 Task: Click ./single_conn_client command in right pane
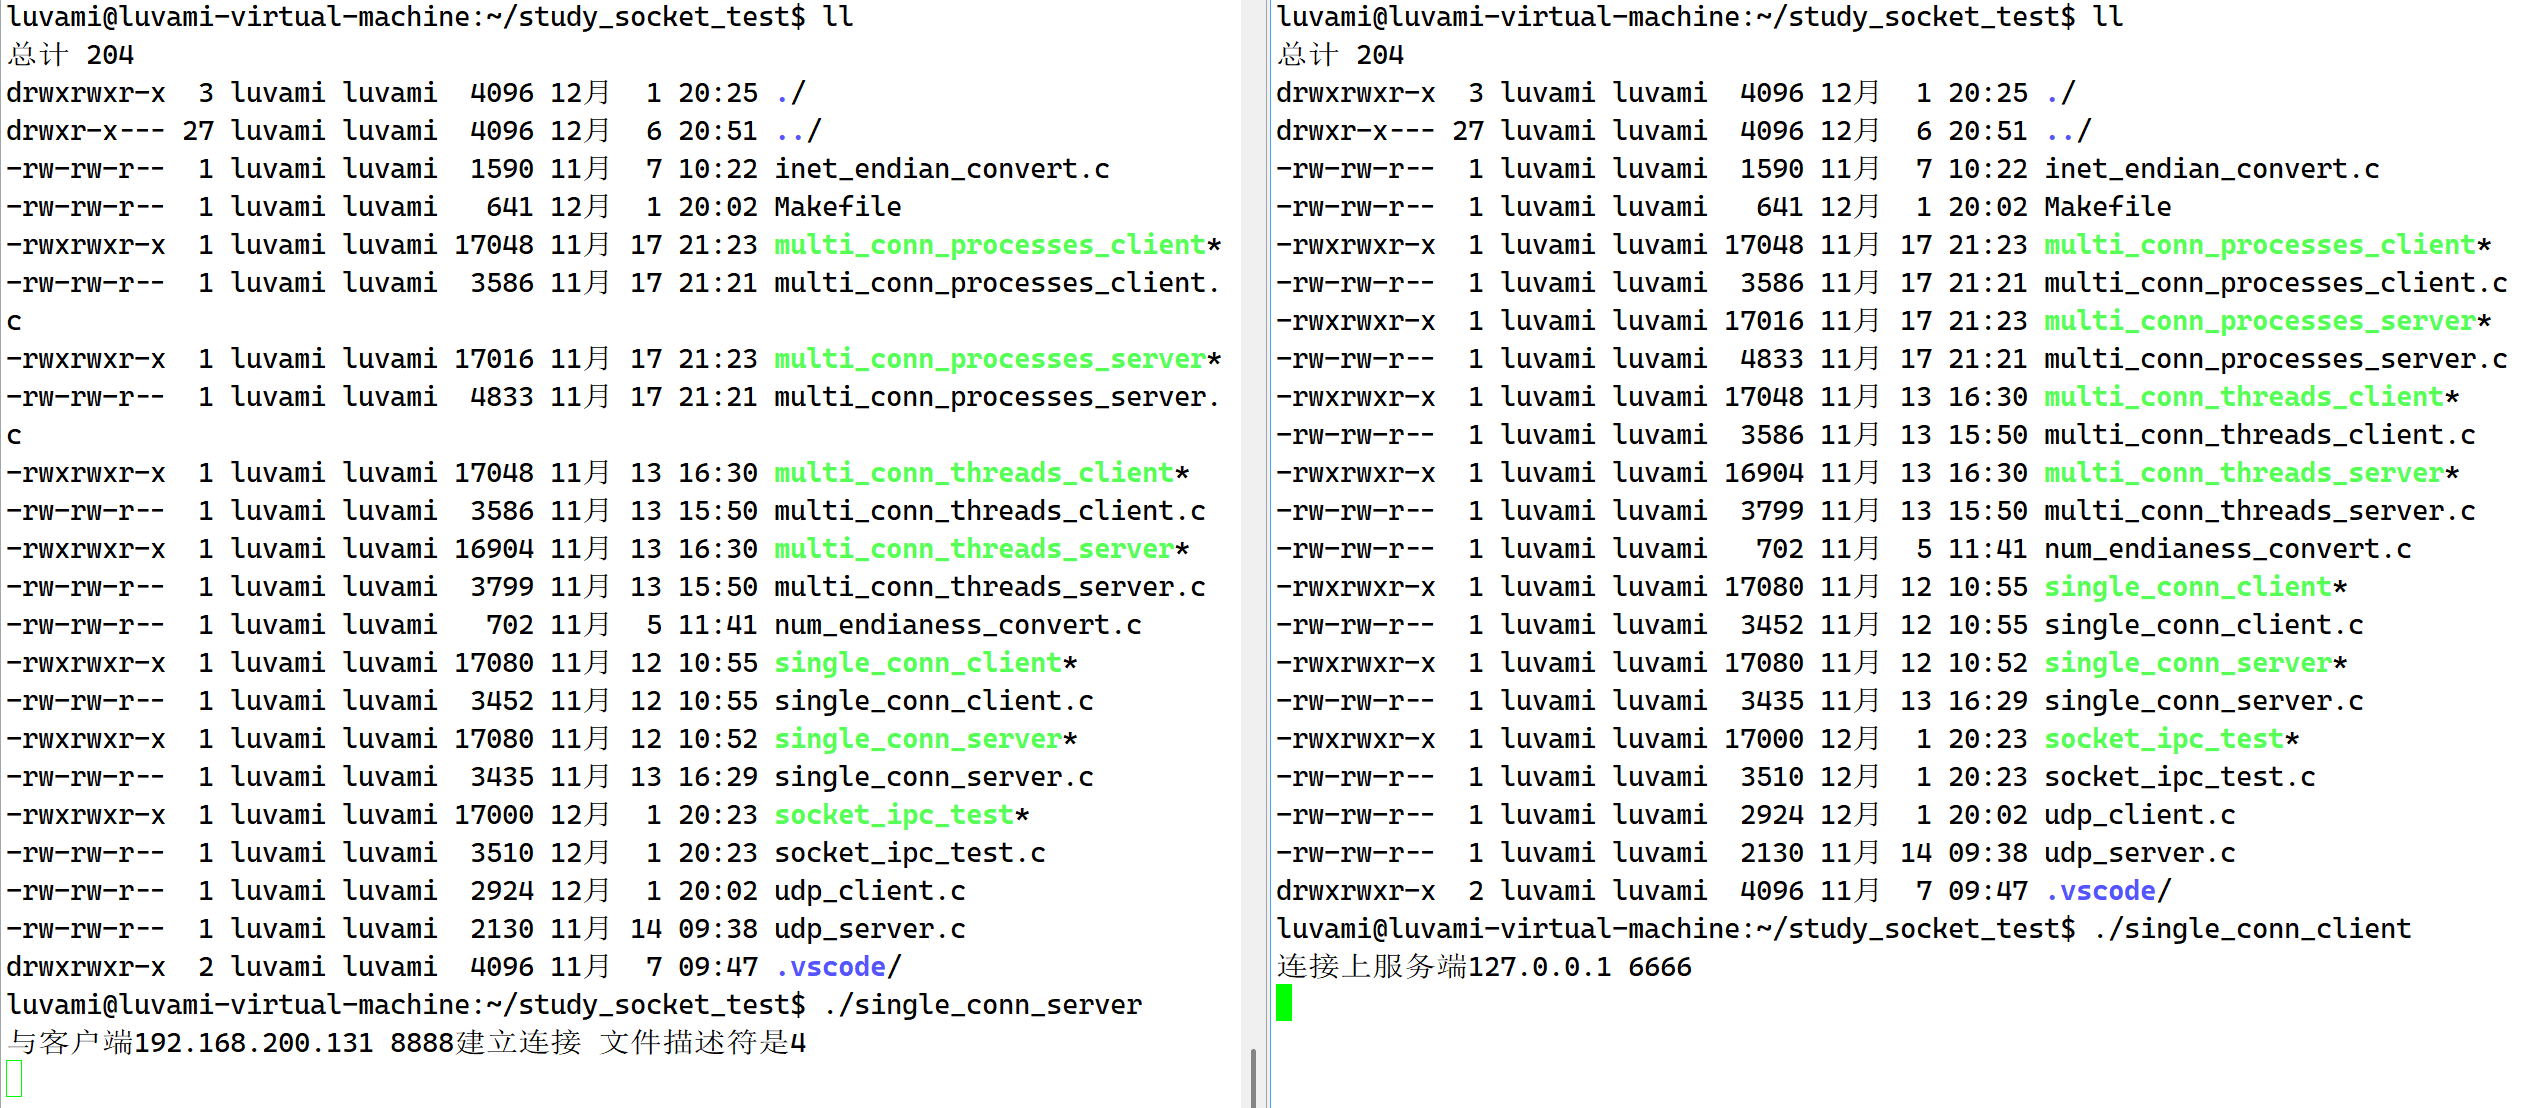(x=2252, y=929)
